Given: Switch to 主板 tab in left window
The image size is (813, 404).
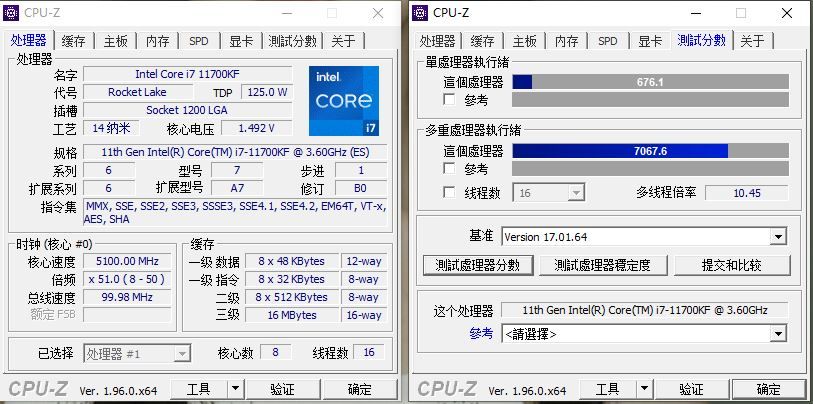Looking at the screenshot, I should click(115, 41).
